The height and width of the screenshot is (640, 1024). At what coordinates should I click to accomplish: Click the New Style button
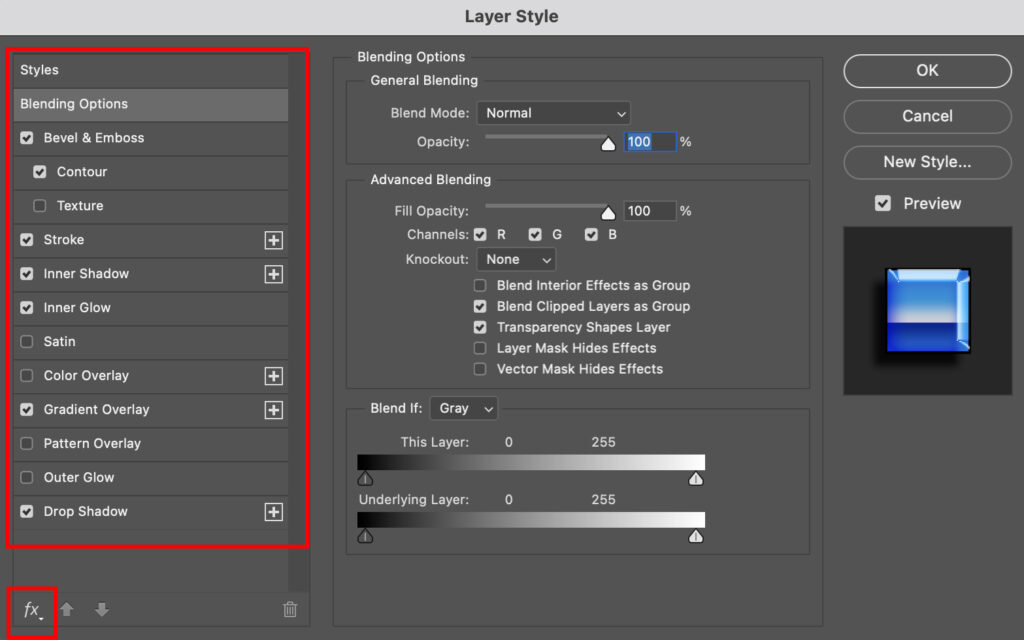(x=926, y=162)
